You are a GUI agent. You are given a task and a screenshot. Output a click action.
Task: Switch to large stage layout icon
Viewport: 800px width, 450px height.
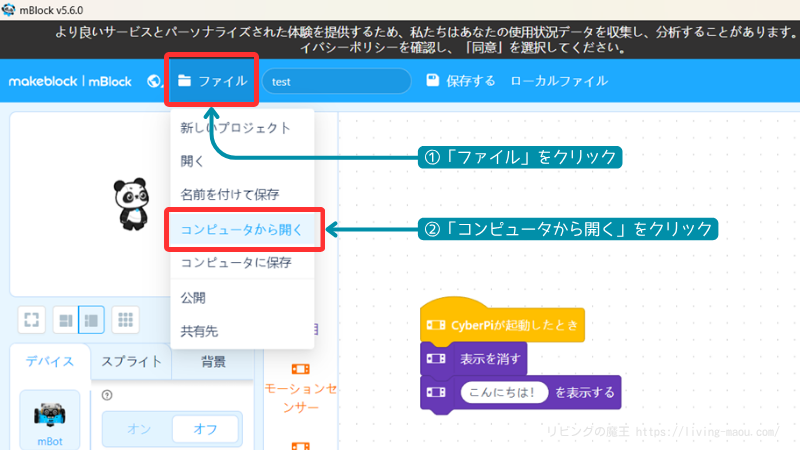(x=91, y=320)
